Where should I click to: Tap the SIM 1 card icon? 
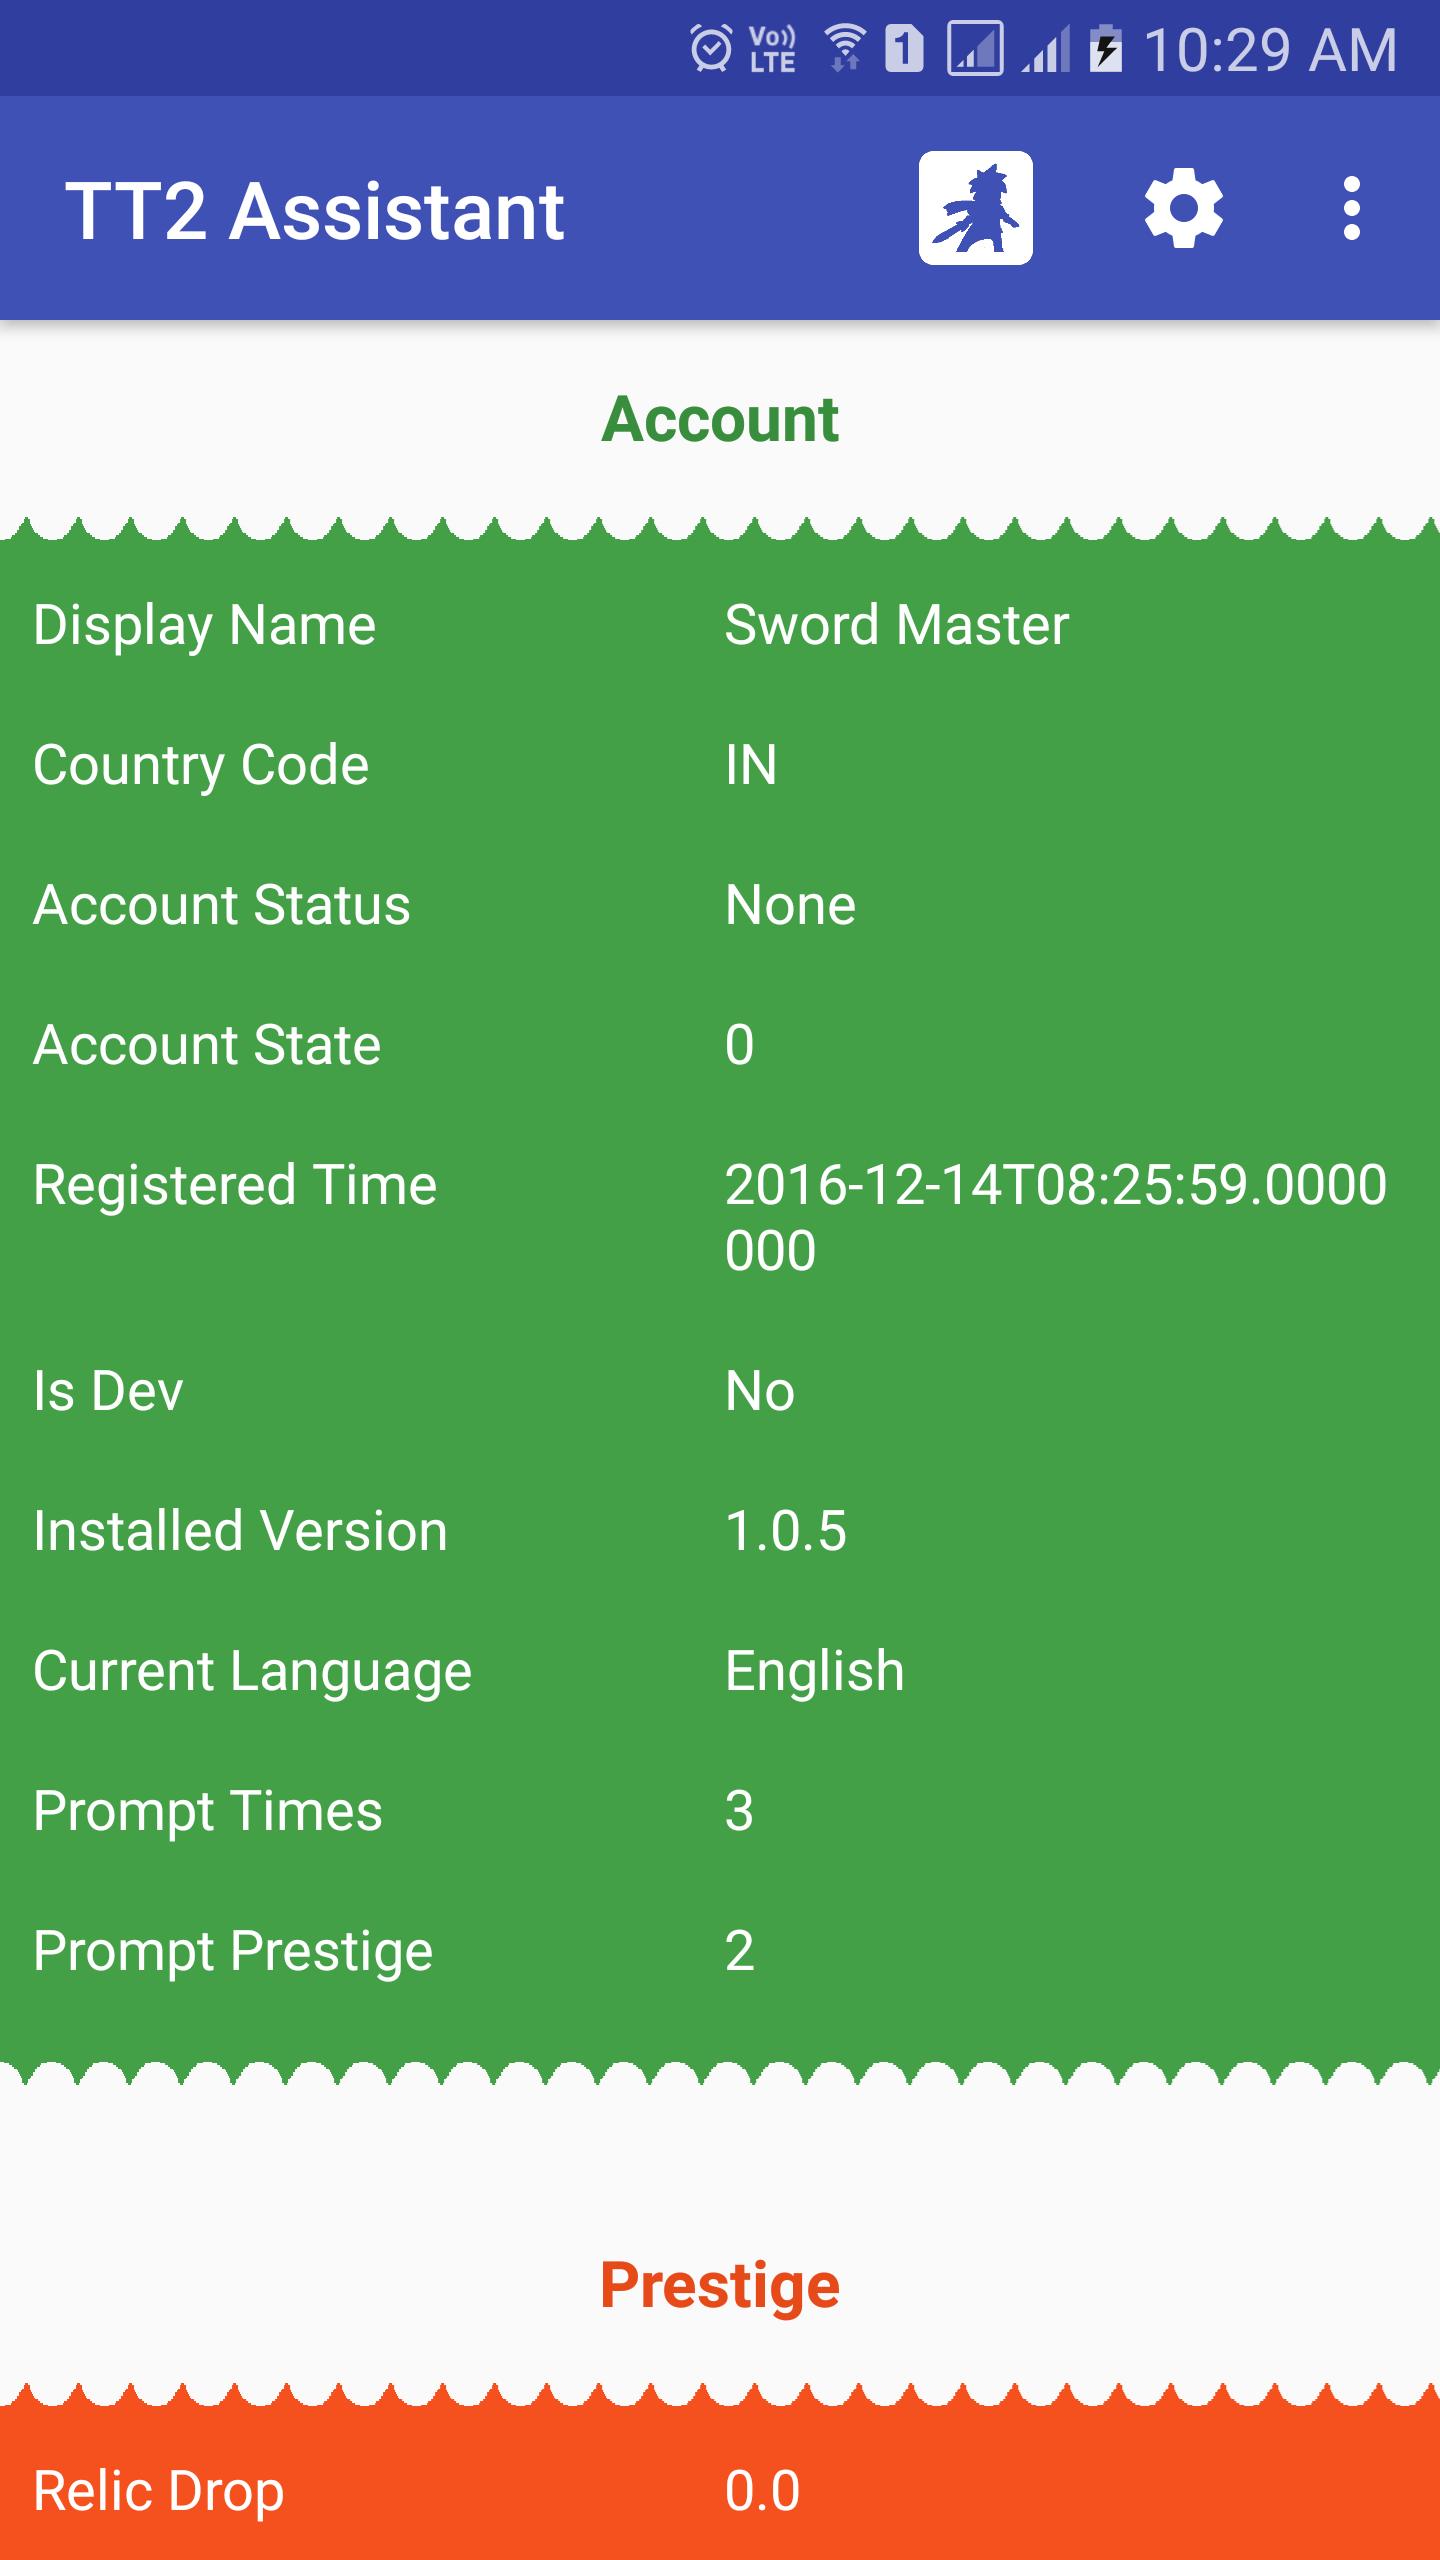click(904, 49)
